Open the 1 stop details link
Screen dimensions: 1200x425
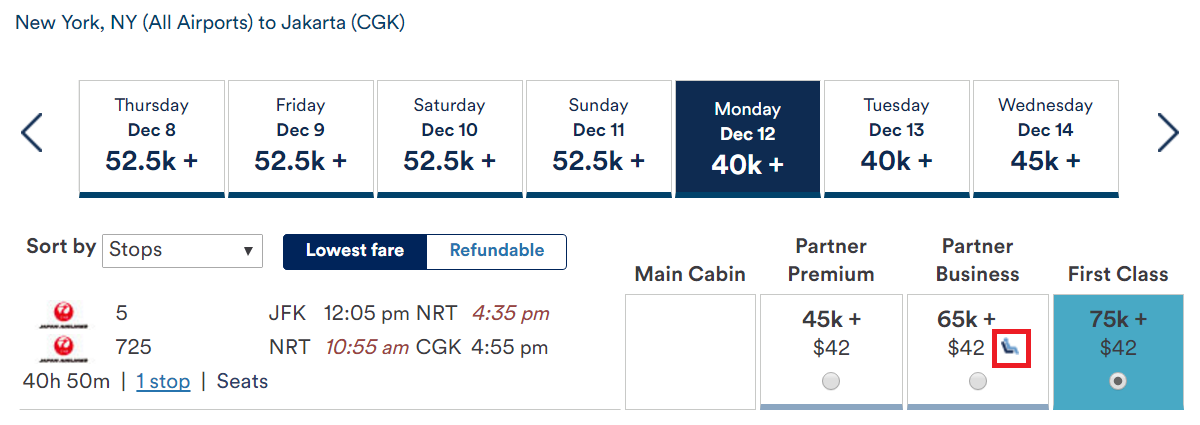163,381
